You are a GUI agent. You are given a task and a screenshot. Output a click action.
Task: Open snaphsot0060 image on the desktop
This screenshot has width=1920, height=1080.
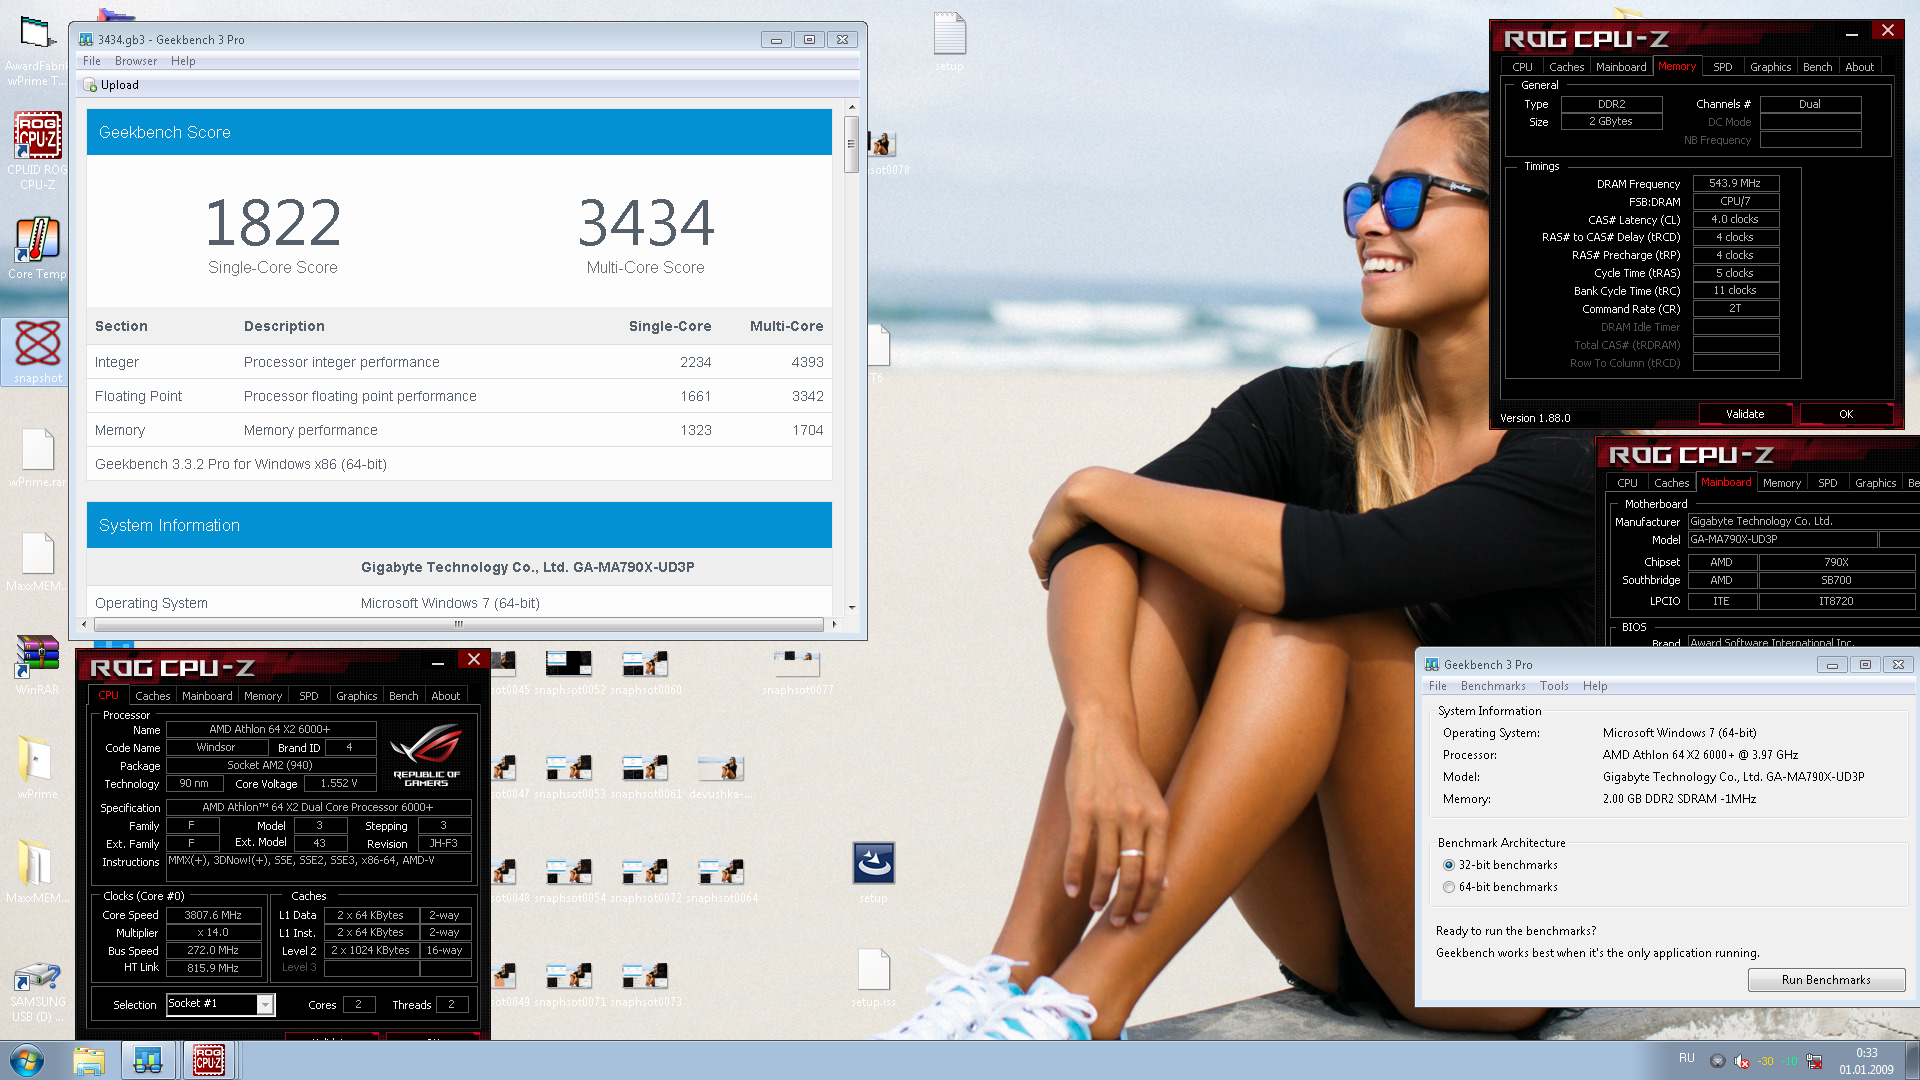coord(646,672)
